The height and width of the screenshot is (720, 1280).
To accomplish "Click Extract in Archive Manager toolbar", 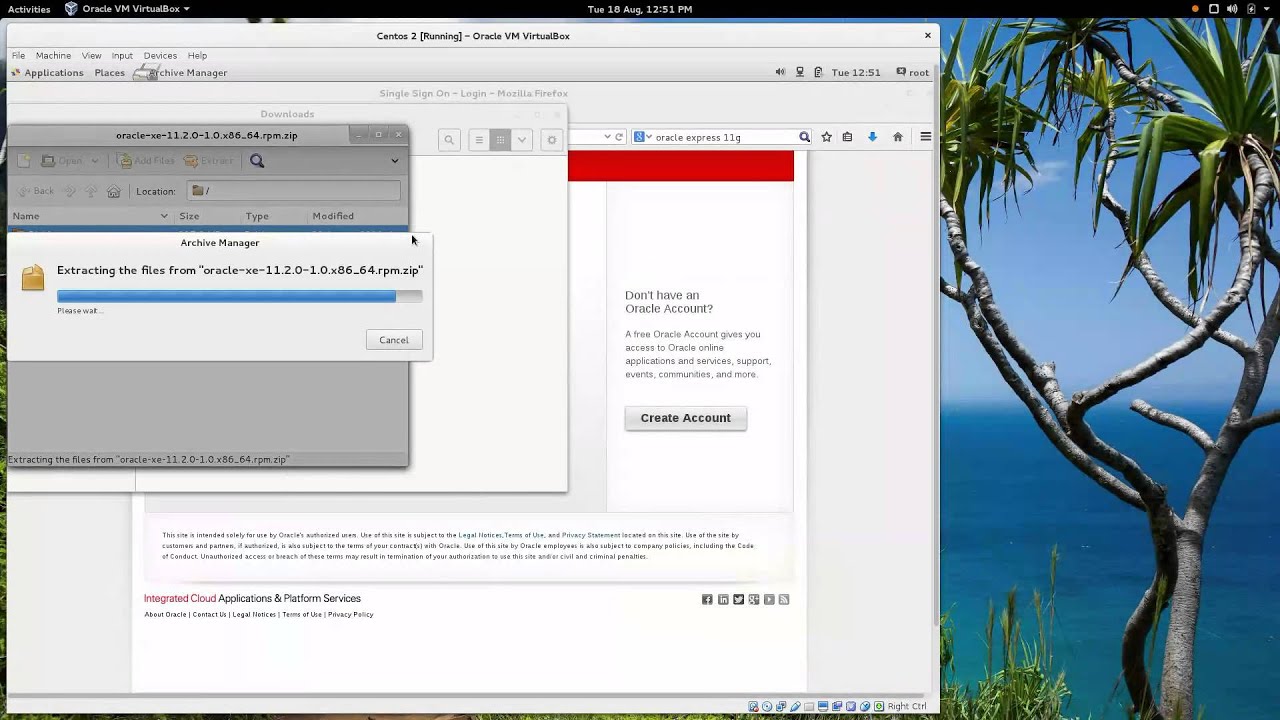I will click(208, 161).
